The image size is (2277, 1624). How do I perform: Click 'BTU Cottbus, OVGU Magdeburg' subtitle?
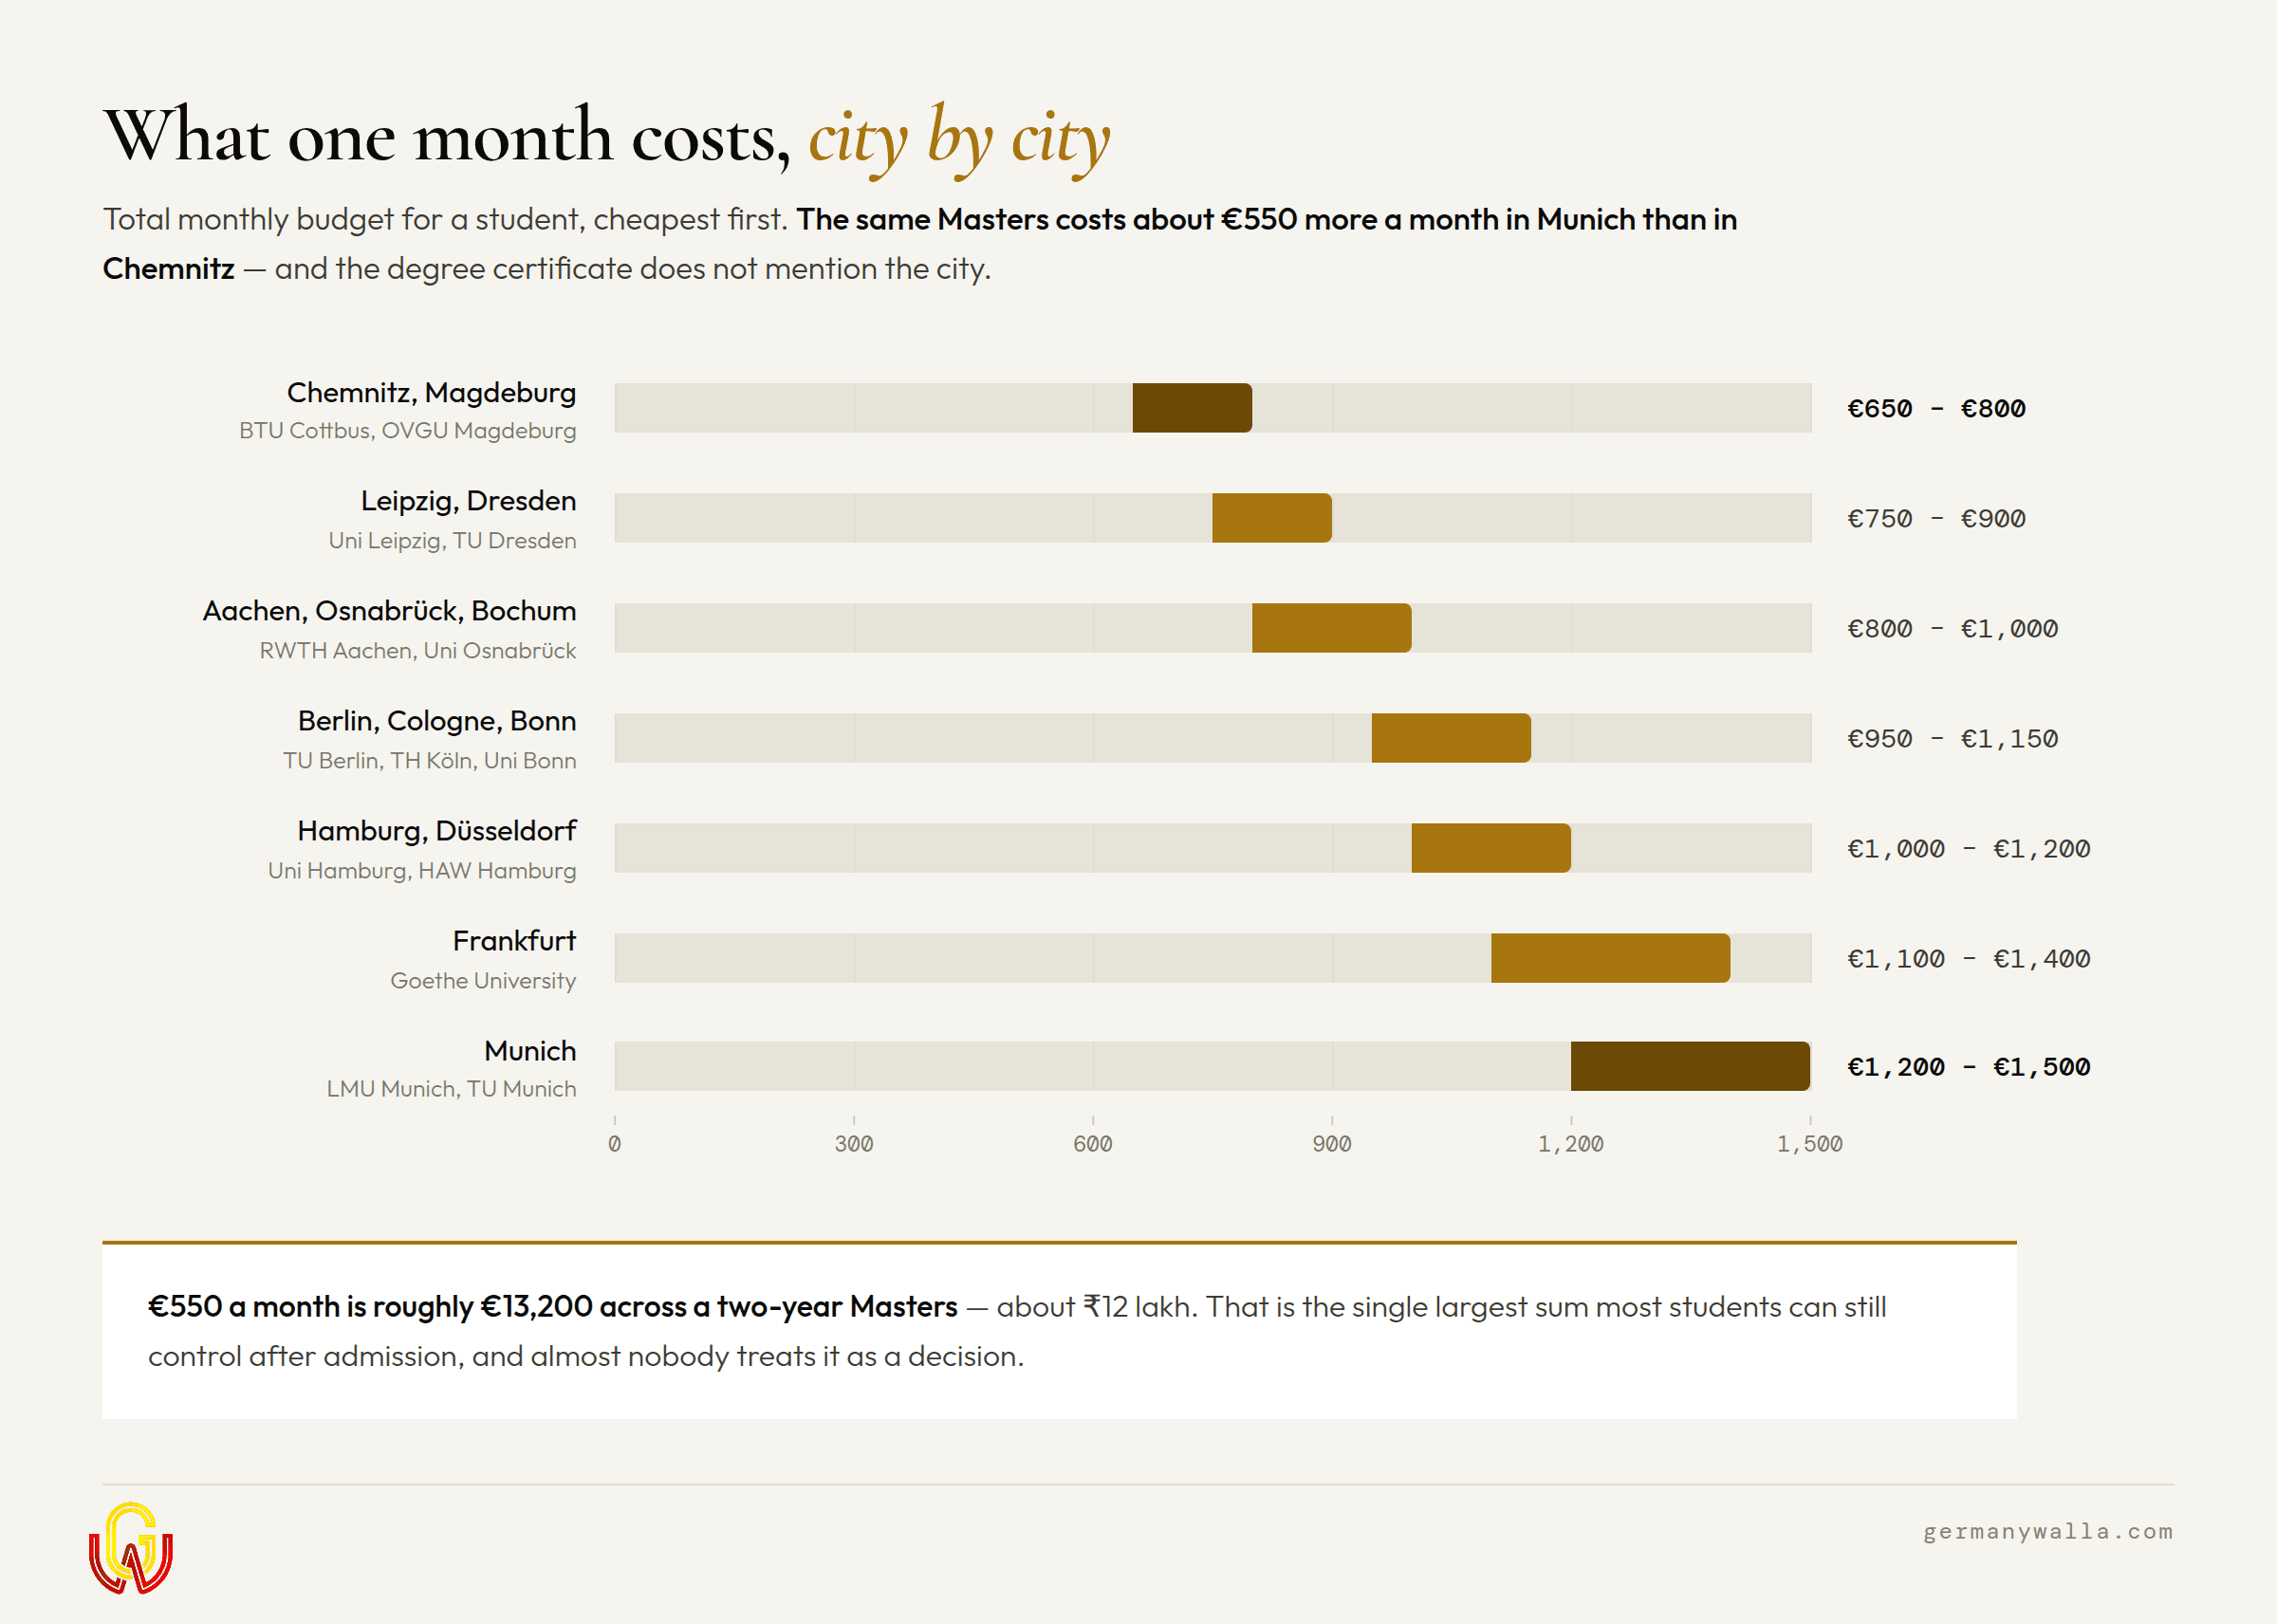pos(407,431)
